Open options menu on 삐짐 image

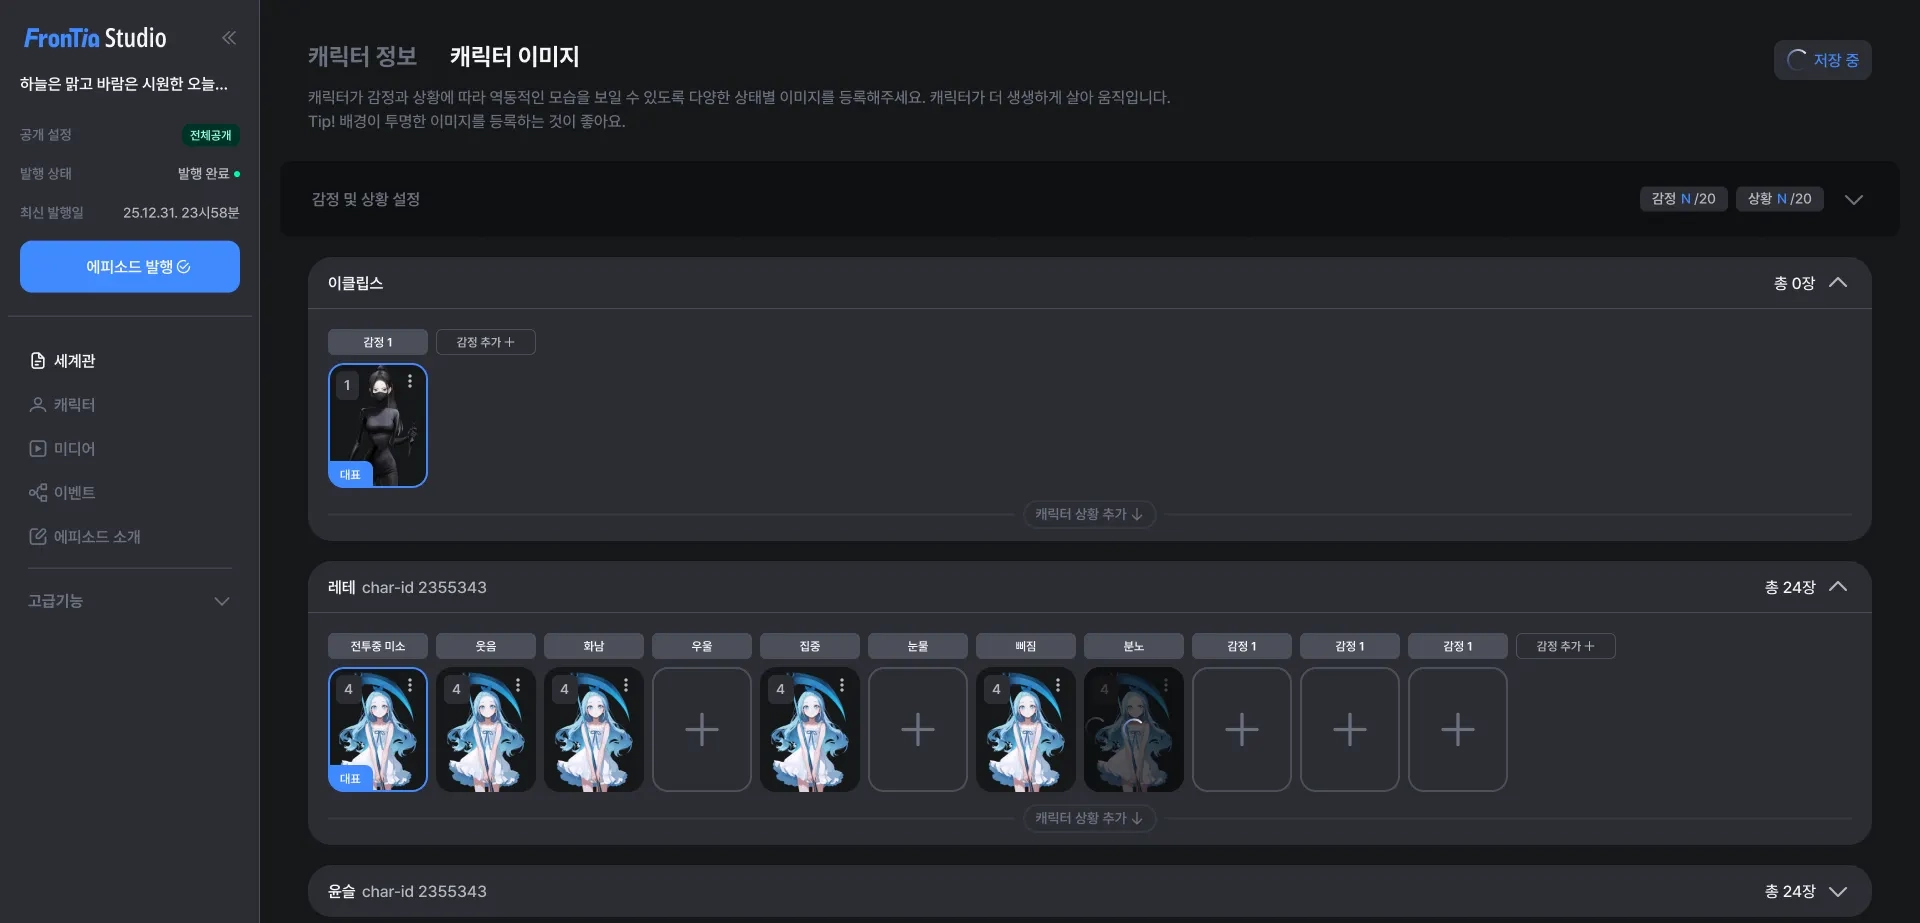click(x=1058, y=685)
